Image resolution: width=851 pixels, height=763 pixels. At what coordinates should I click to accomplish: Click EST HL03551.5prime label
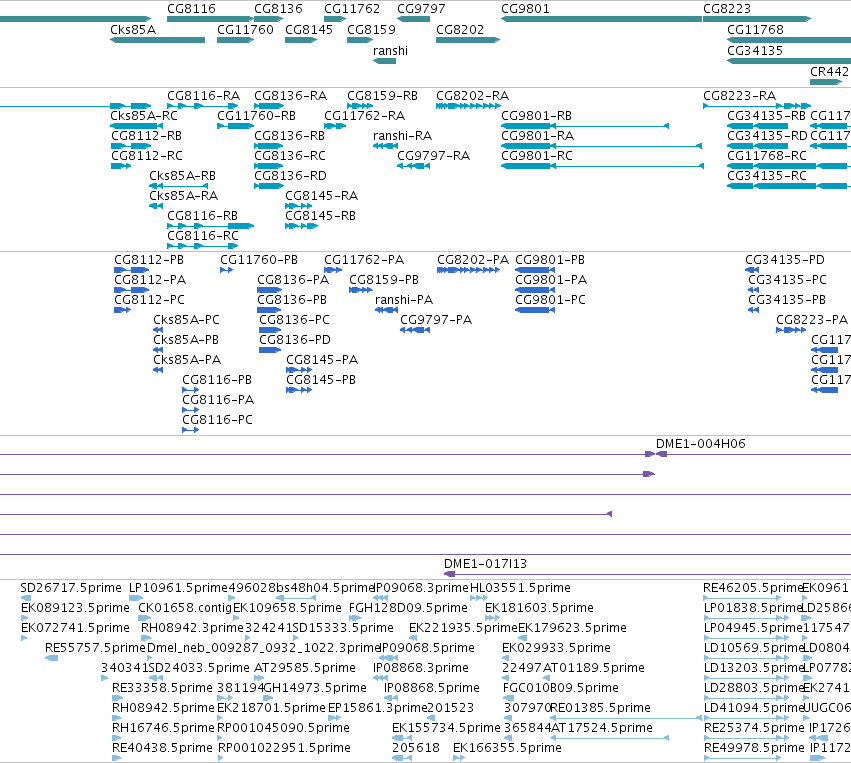point(520,588)
